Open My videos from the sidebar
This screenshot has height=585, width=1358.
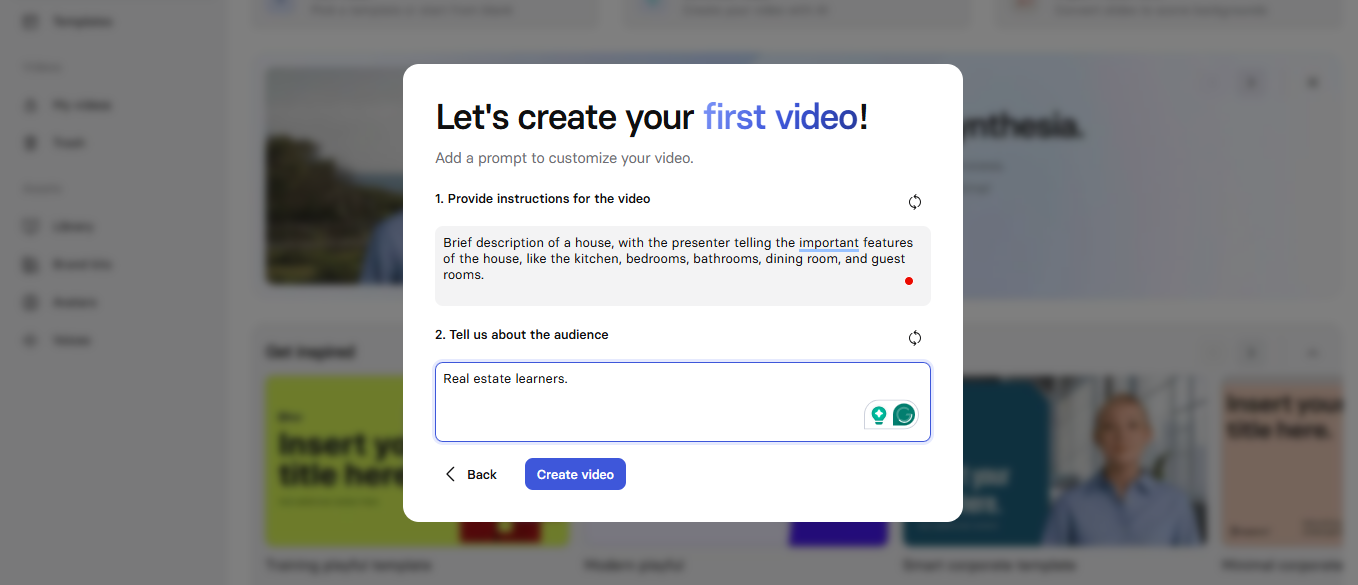[30, 104]
